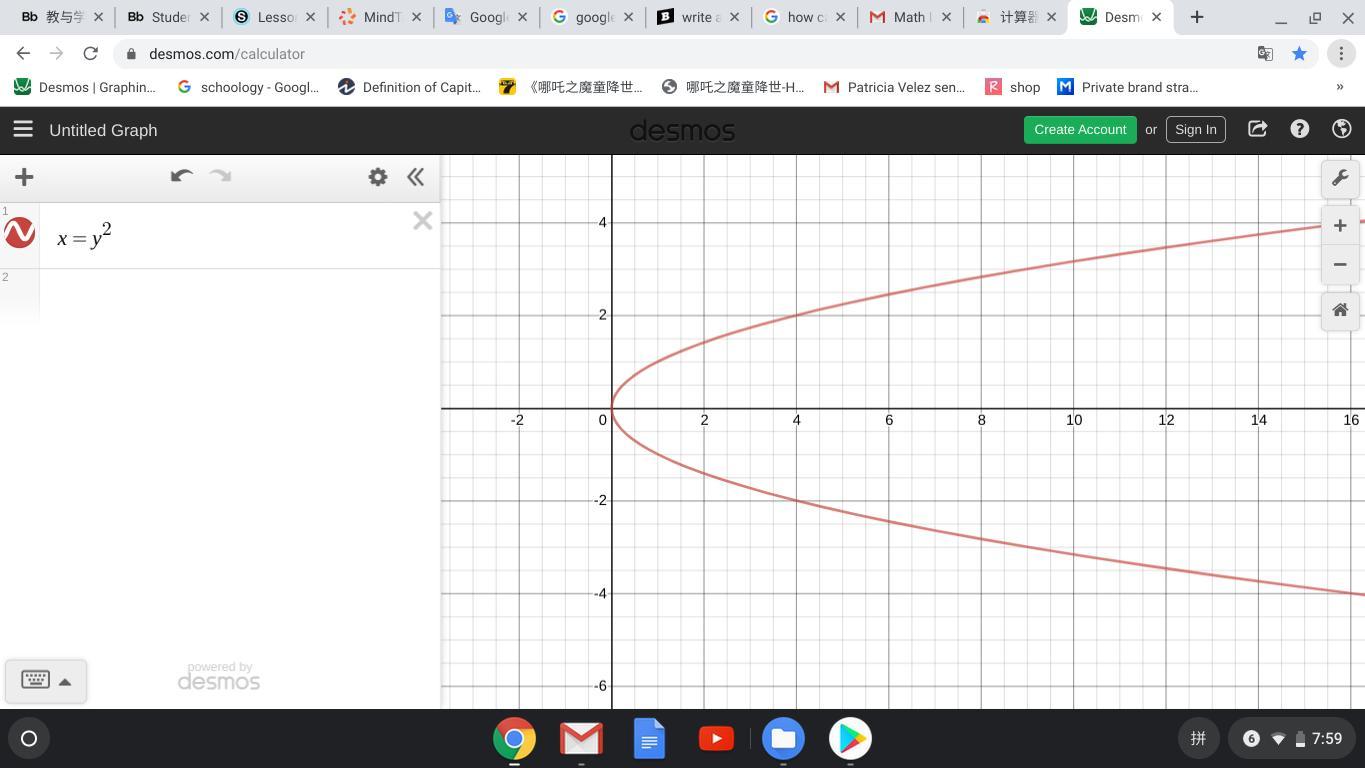
Task: Open the shop bookmark
Action: tap(1013, 87)
